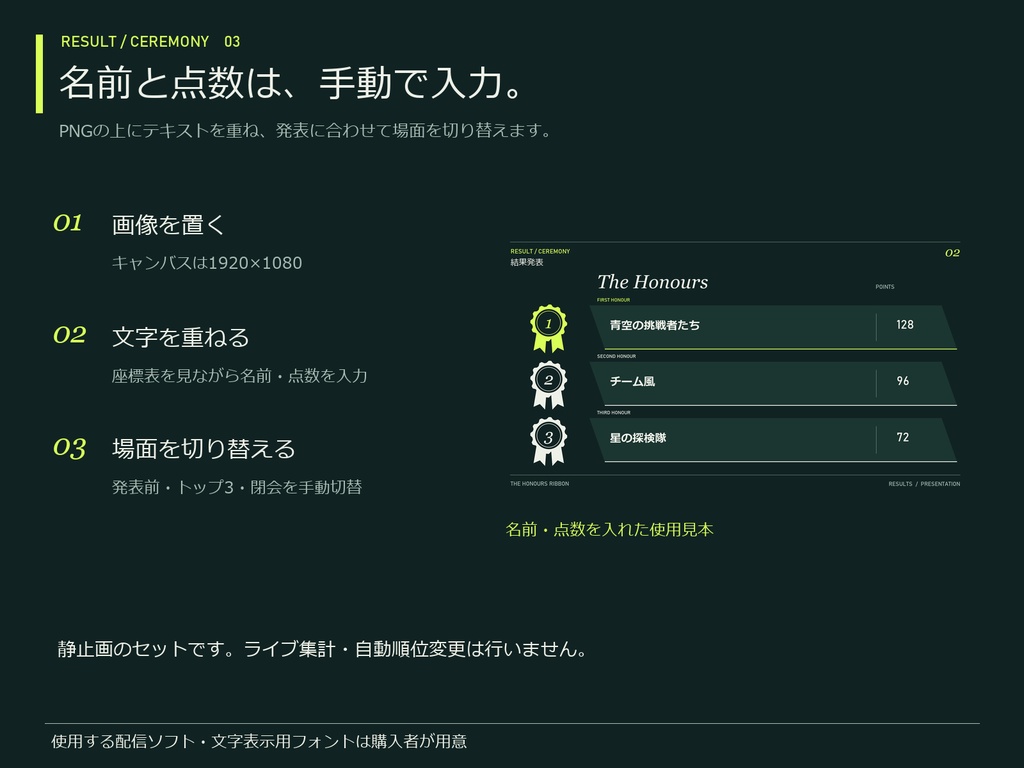Click the footer note 使用する配信ソフト・文字表示用フォントは購入者が用意

[x=259, y=741]
